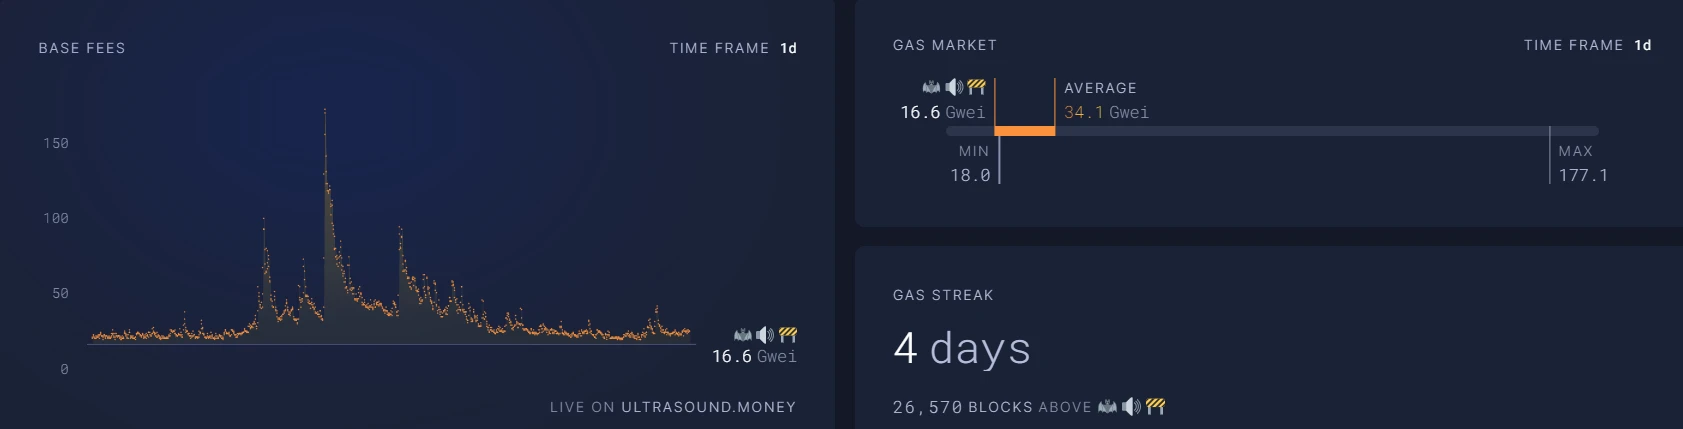
Task: Click the MIN 18.0 marker label
Action: click(971, 164)
